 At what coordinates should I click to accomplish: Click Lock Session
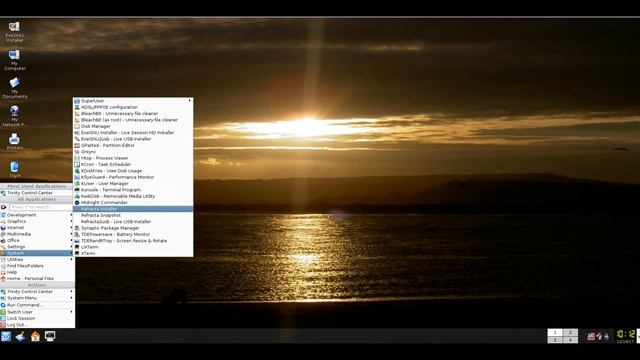coord(37,318)
